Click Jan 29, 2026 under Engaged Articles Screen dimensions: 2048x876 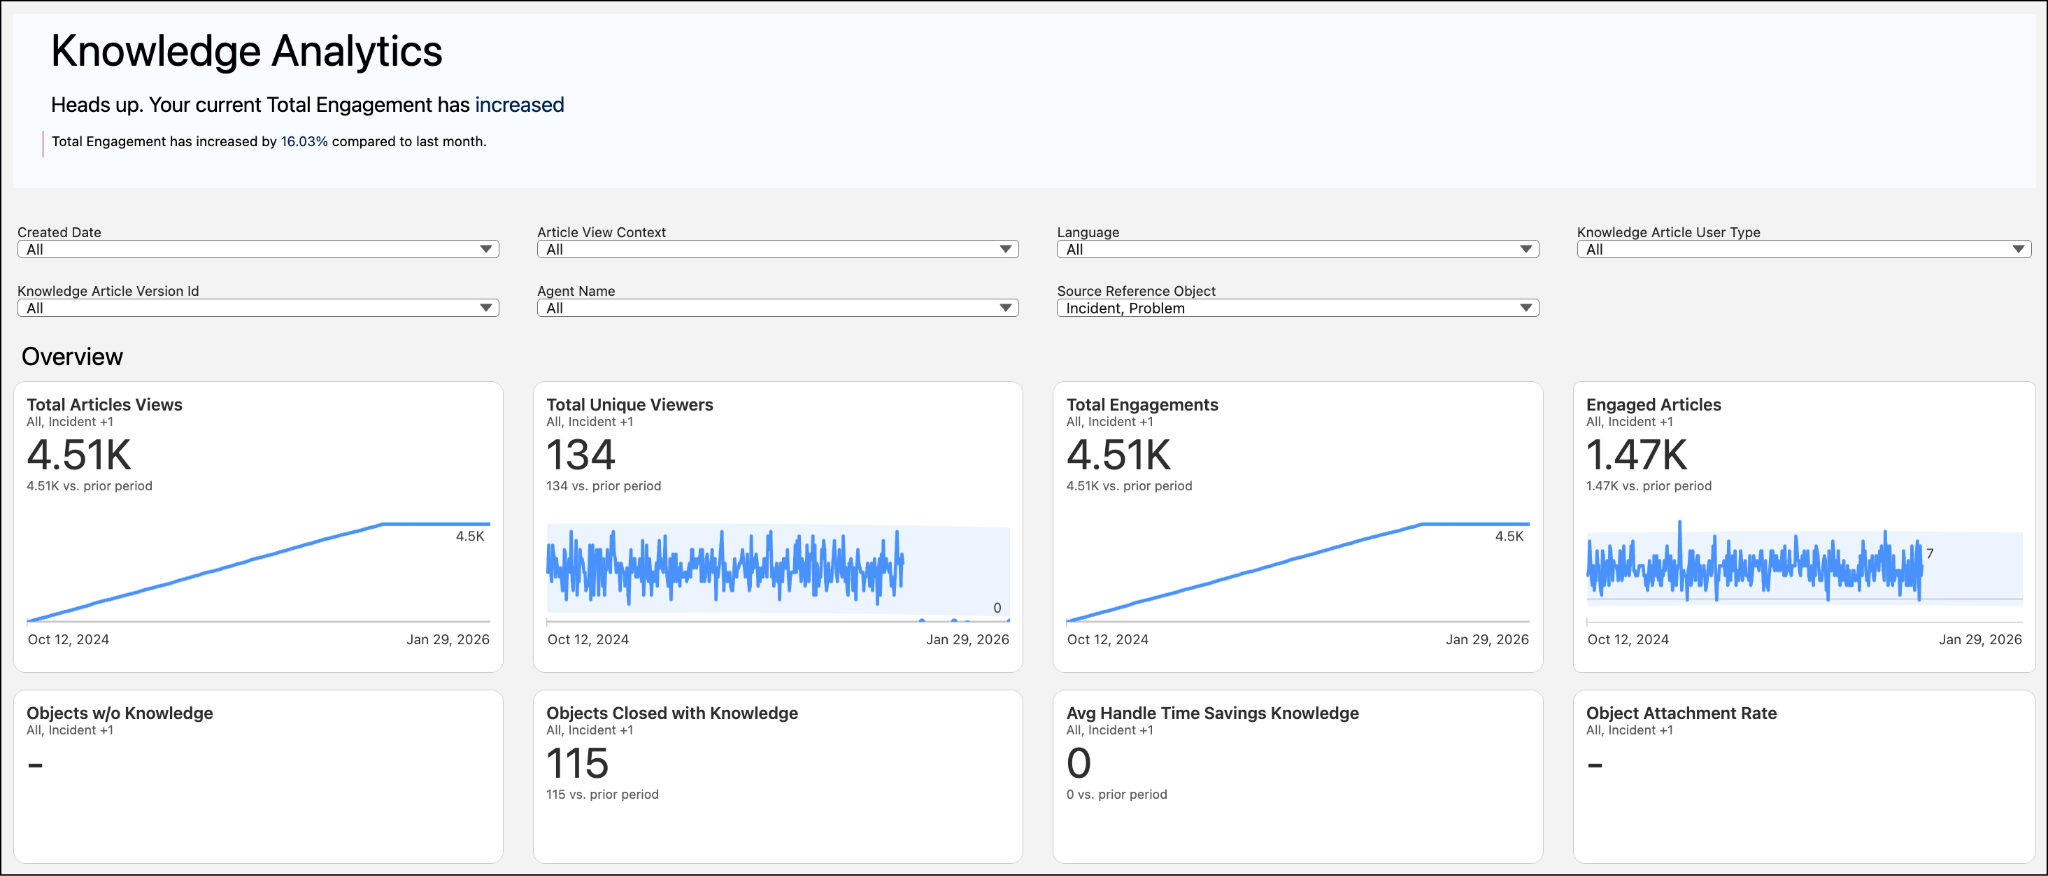[x=1980, y=640]
